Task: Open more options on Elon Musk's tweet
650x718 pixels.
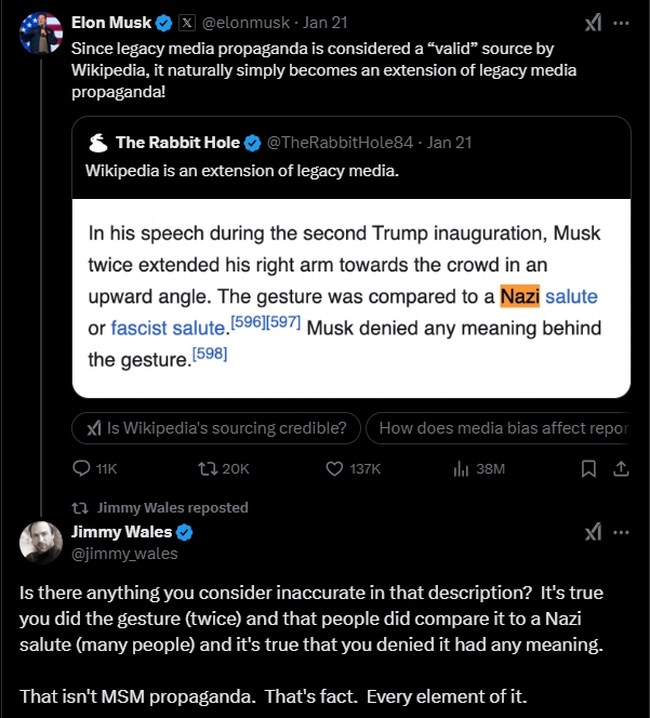Action: [622, 23]
